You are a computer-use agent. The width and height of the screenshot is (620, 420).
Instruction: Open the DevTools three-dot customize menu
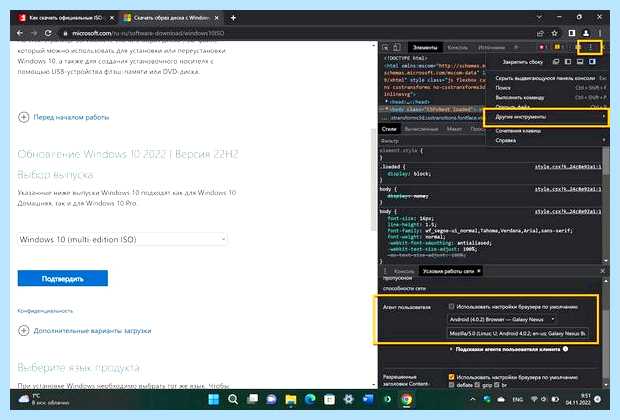pyautogui.click(x=591, y=47)
